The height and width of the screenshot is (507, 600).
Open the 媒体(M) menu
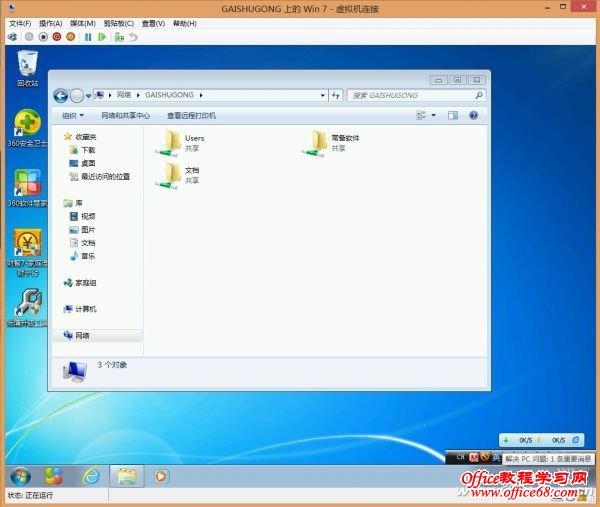point(83,24)
